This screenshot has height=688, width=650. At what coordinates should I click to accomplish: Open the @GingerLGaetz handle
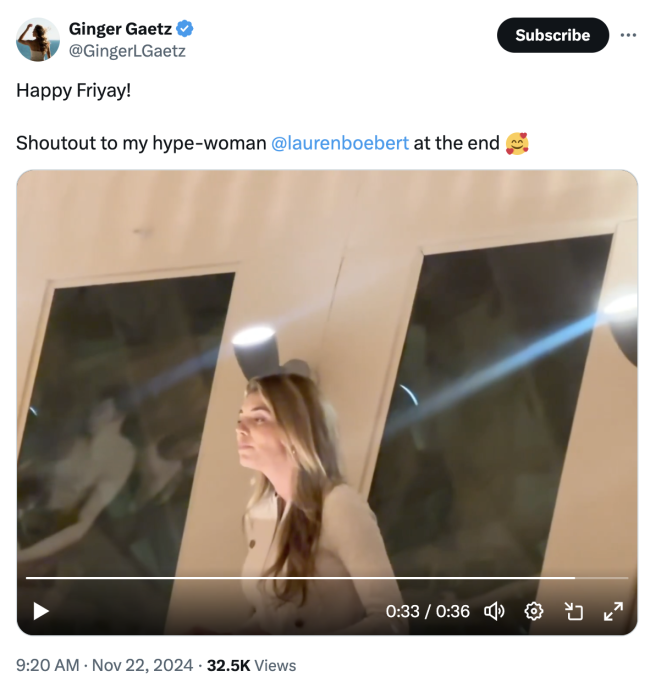(127, 50)
